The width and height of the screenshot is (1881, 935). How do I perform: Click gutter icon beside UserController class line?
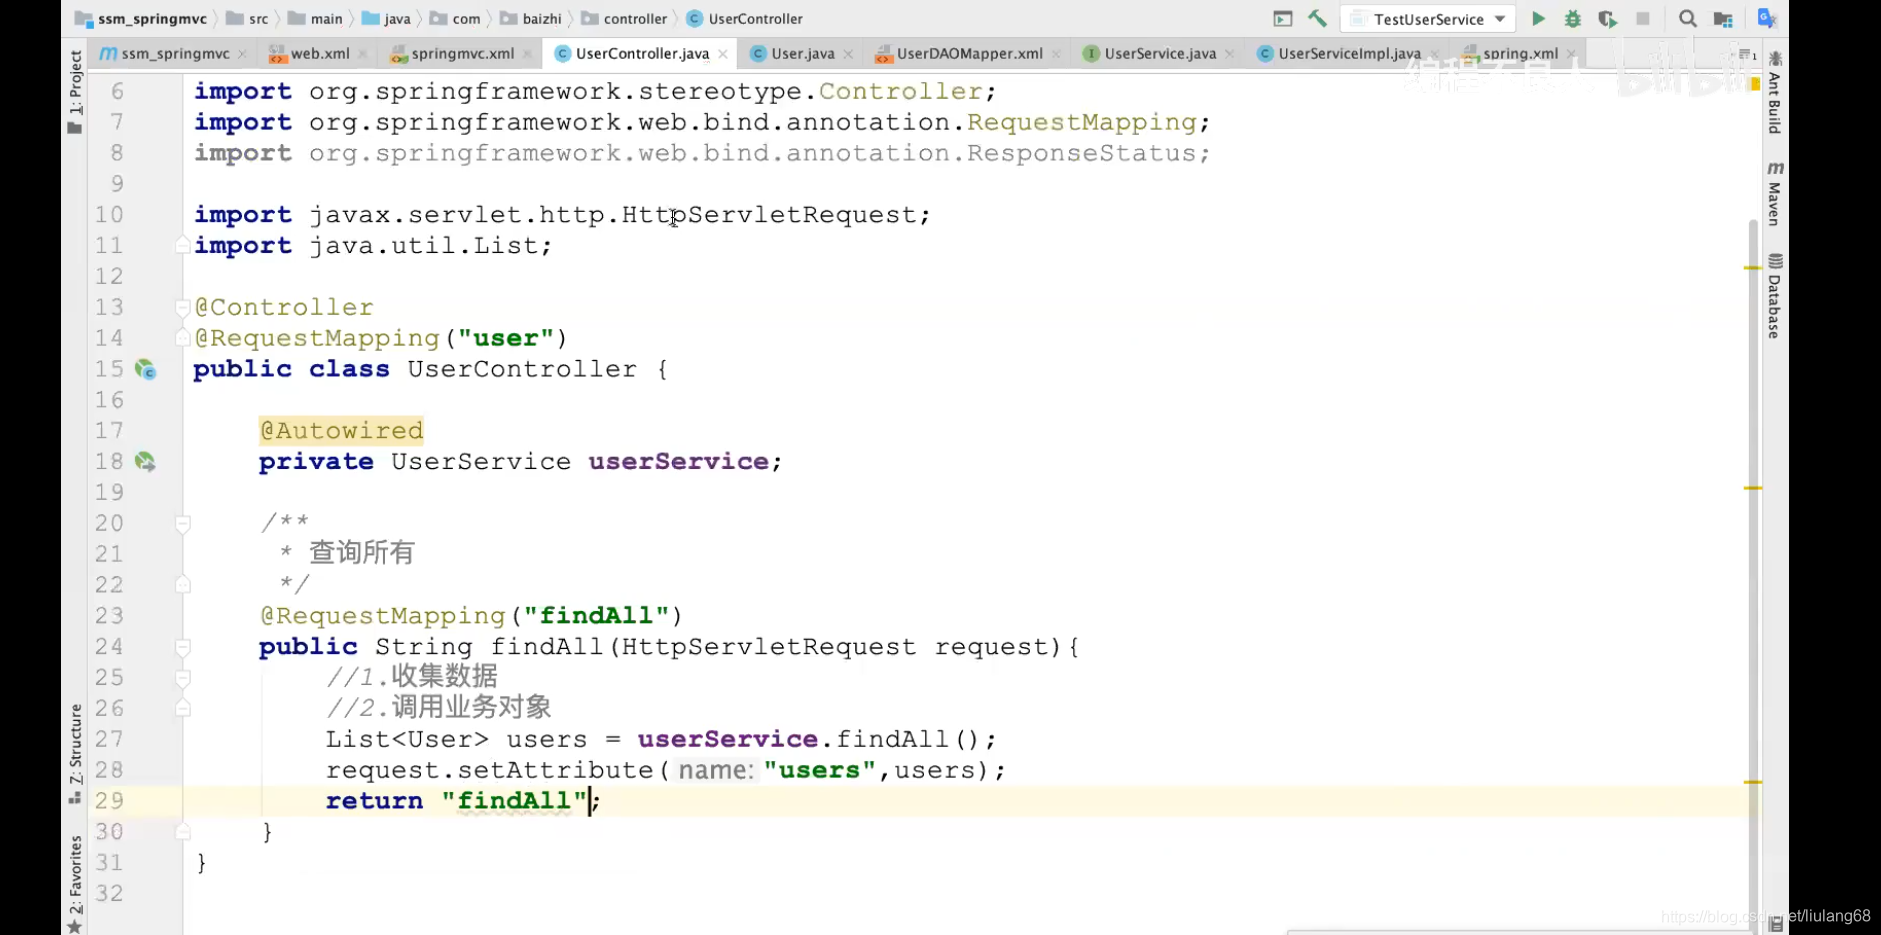point(146,370)
